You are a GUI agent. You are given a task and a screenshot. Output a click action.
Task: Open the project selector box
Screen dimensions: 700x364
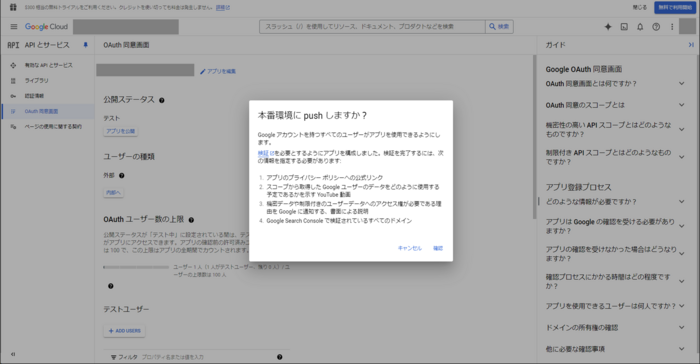pyautogui.click(x=126, y=27)
